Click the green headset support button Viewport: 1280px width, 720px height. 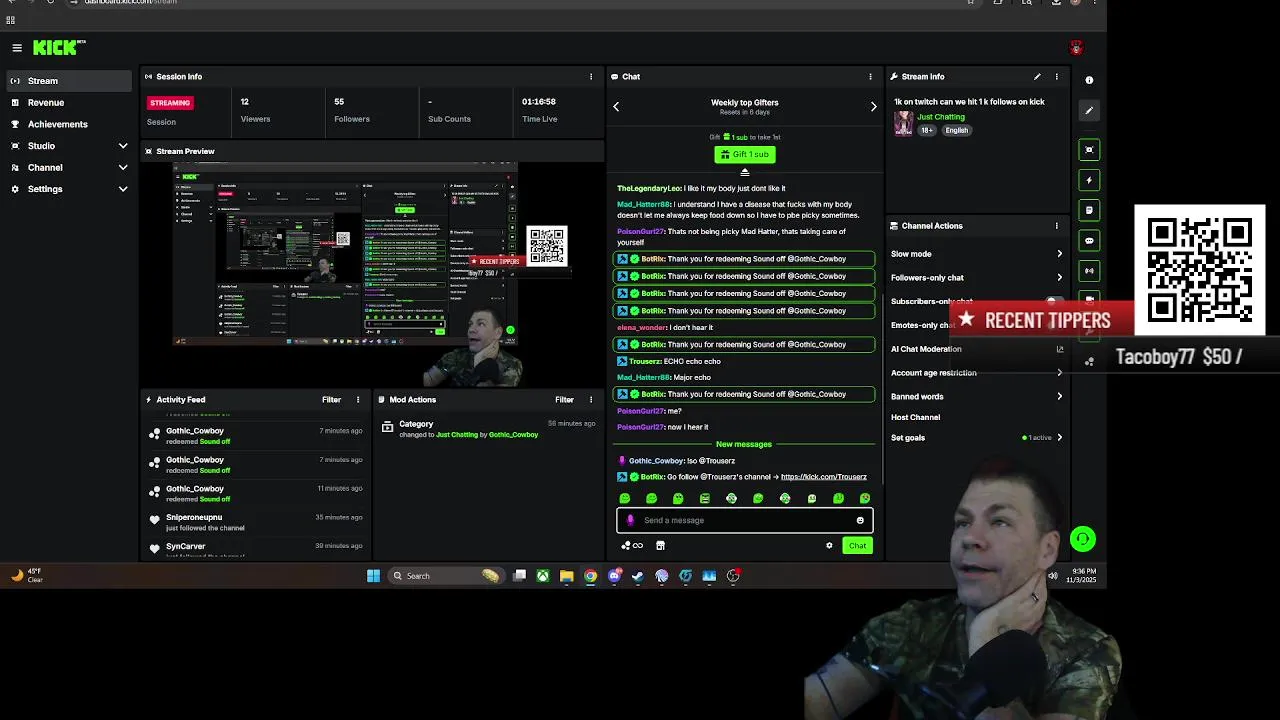click(1082, 539)
